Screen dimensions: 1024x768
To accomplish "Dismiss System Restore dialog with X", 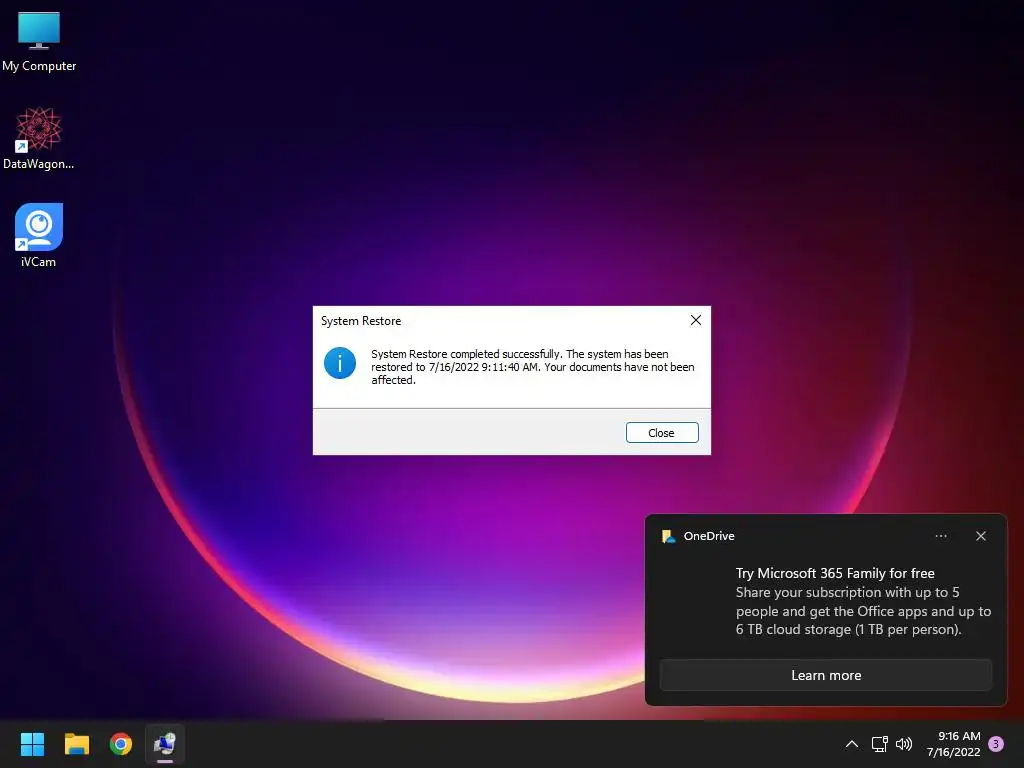I will point(696,320).
